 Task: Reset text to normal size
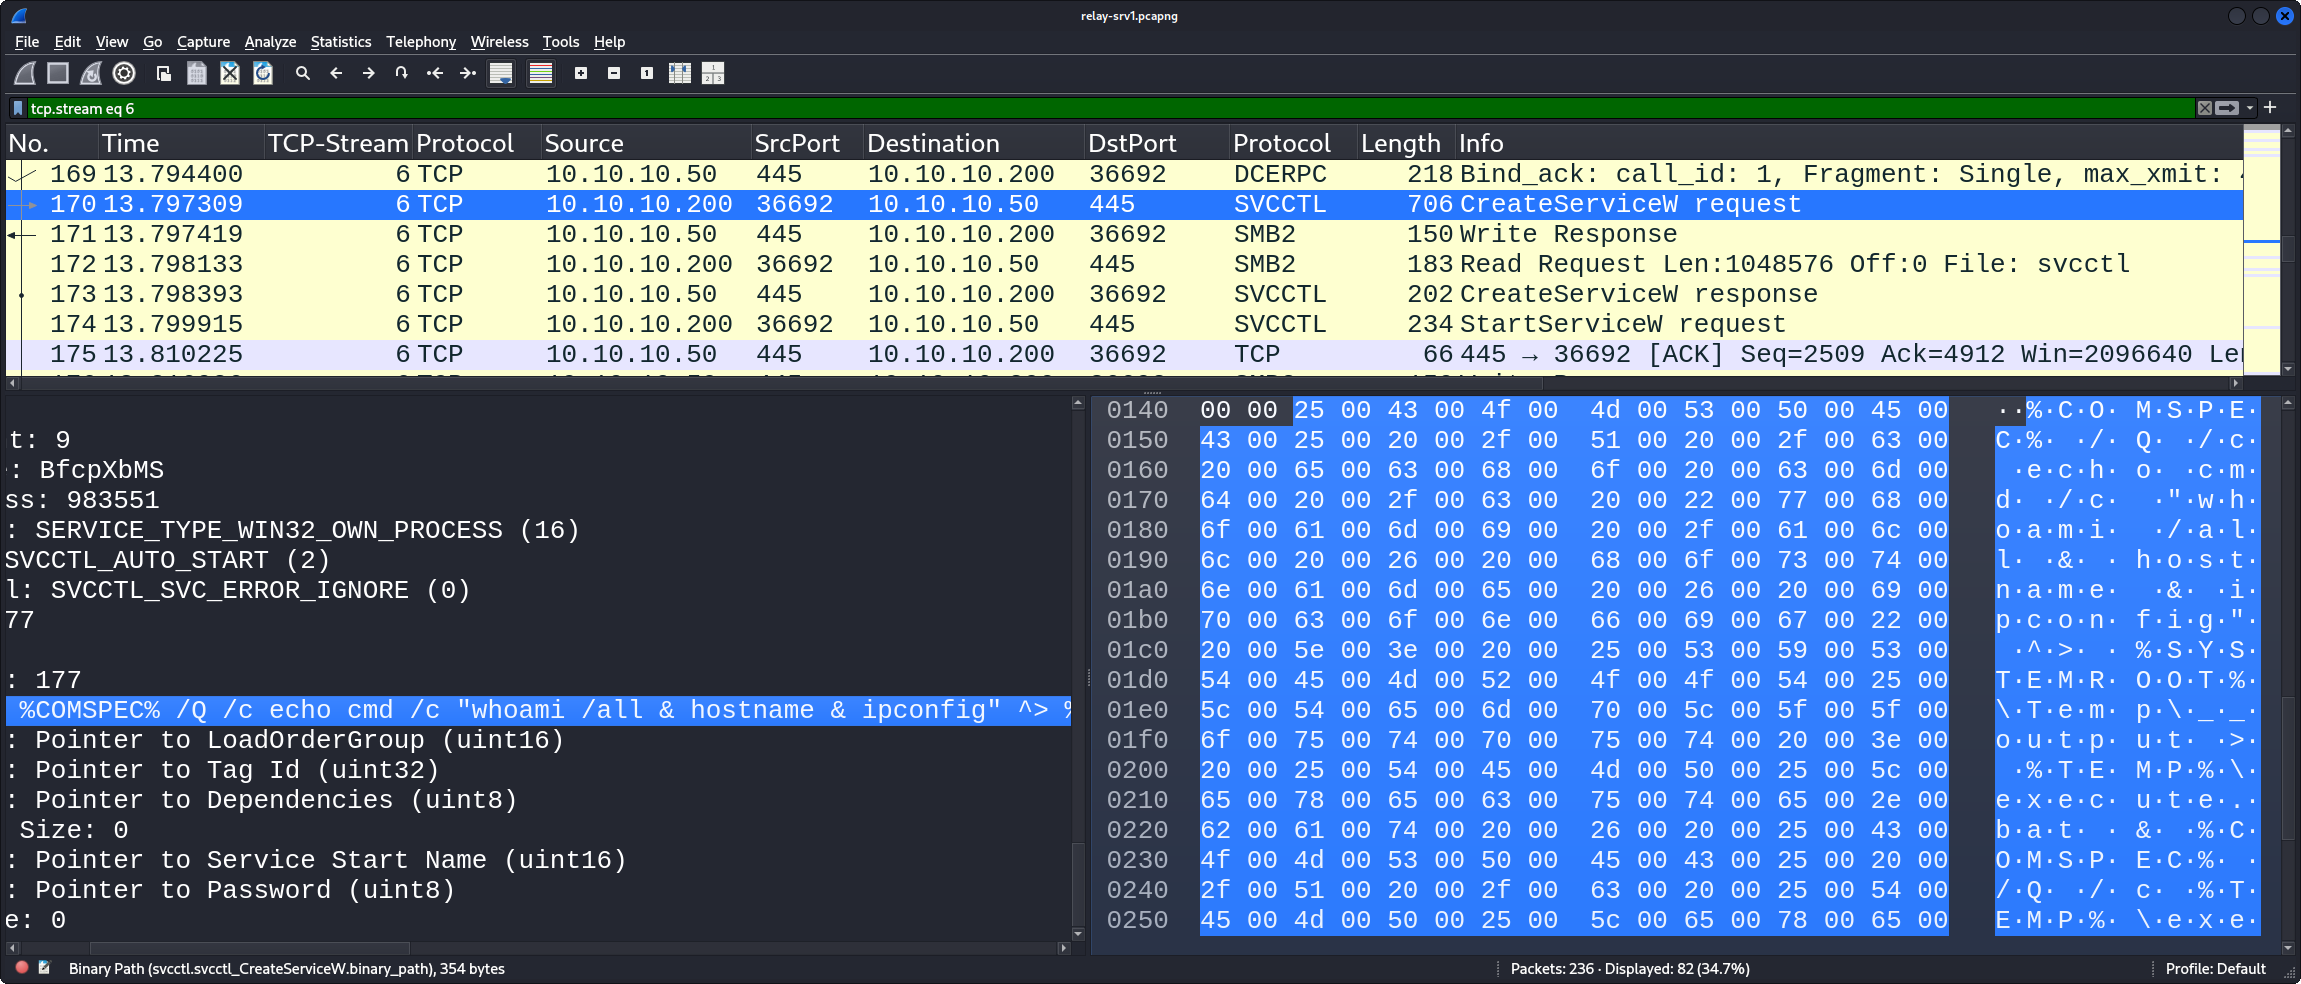(647, 73)
